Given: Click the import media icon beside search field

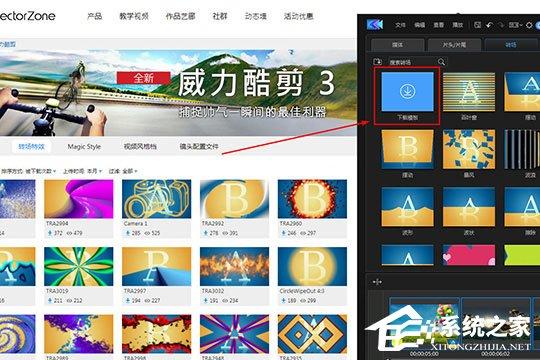Looking at the screenshot, I should tap(377, 62).
